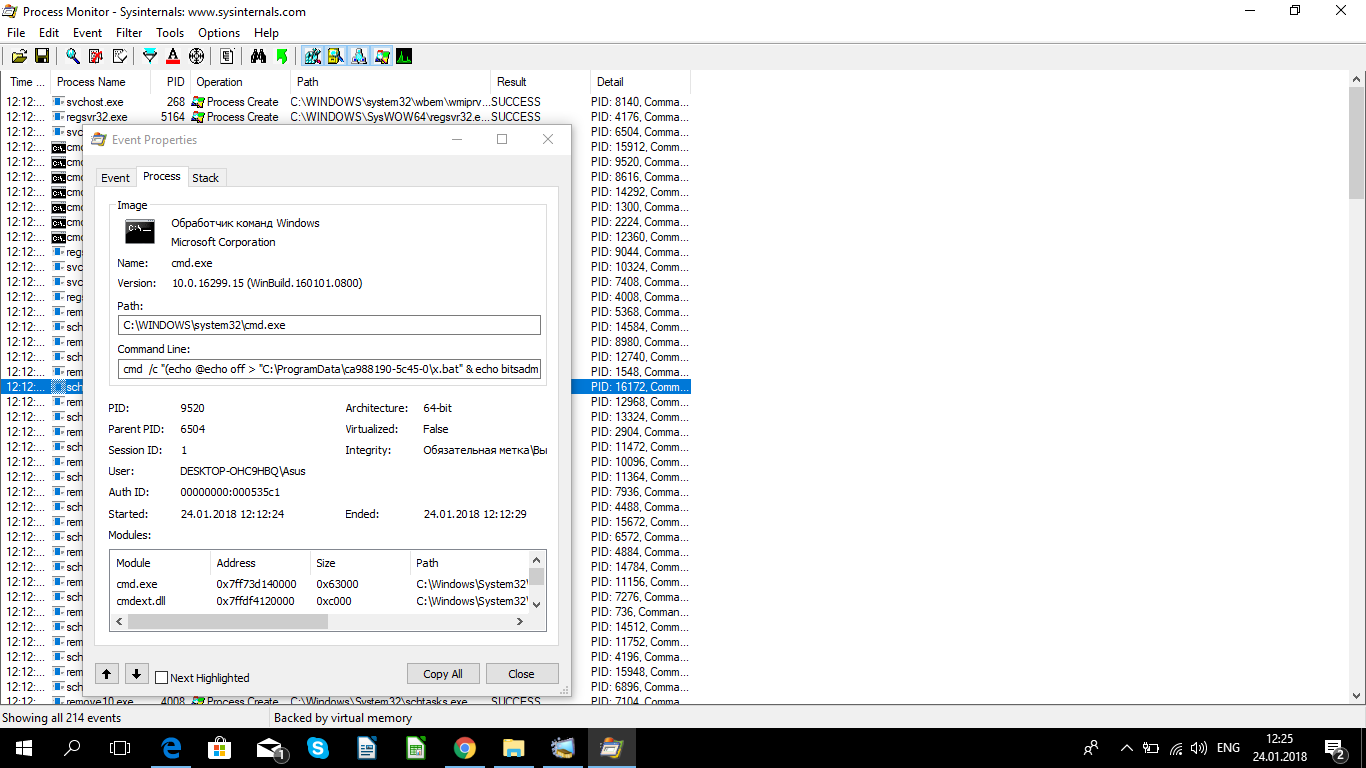Click inside the Command Line field
The width and height of the screenshot is (1366, 768).
(x=329, y=369)
